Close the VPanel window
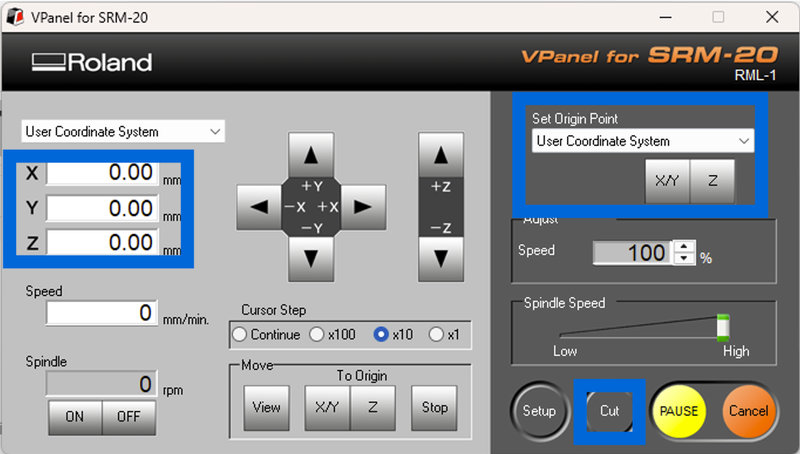Viewport: 800px width, 454px height. pos(772,17)
